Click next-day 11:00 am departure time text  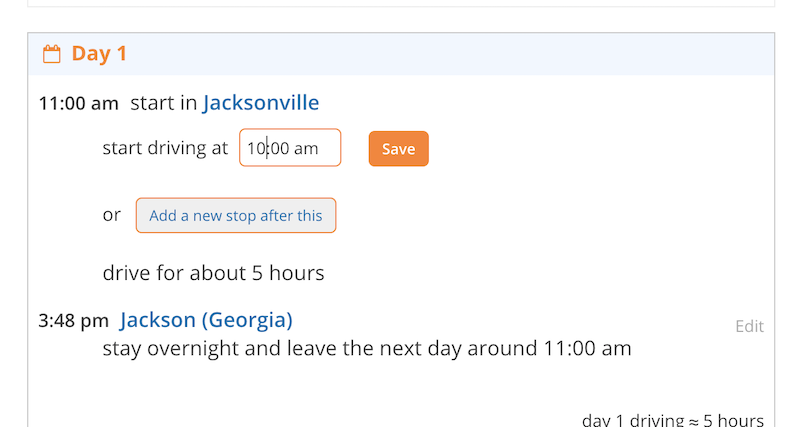pyautogui.click(x=587, y=348)
